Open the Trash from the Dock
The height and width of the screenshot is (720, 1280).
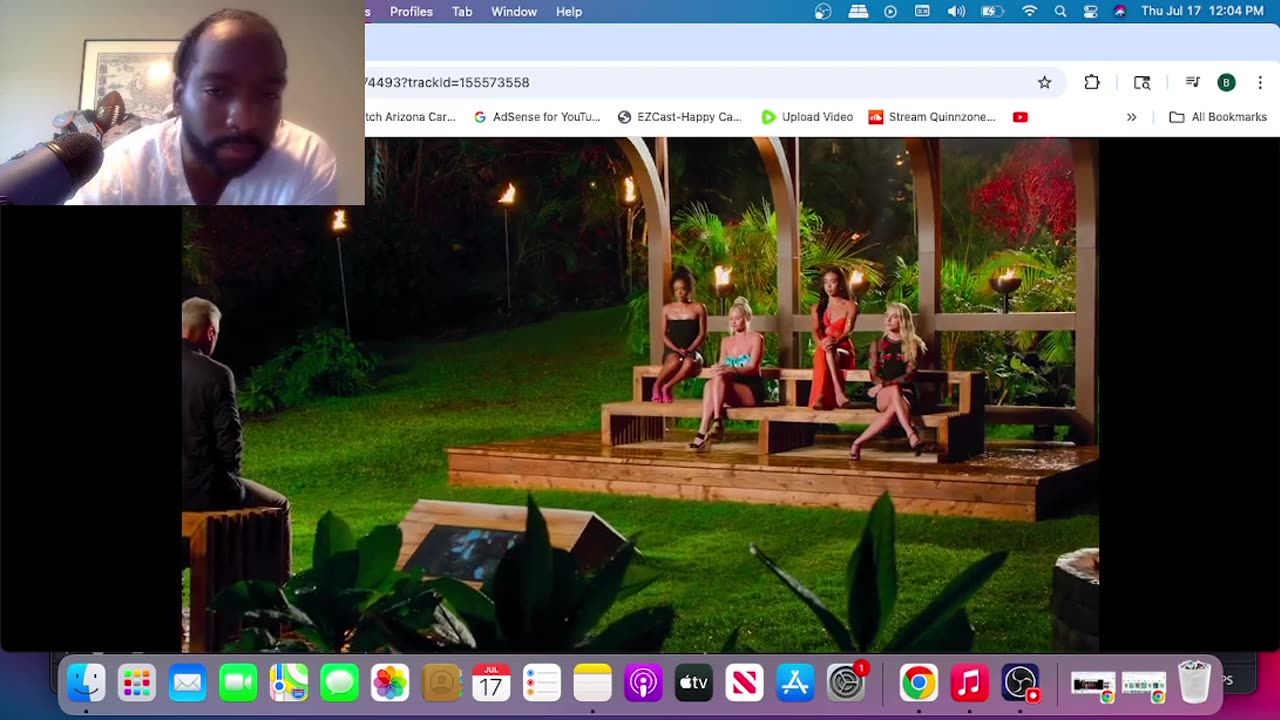(1194, 684)
